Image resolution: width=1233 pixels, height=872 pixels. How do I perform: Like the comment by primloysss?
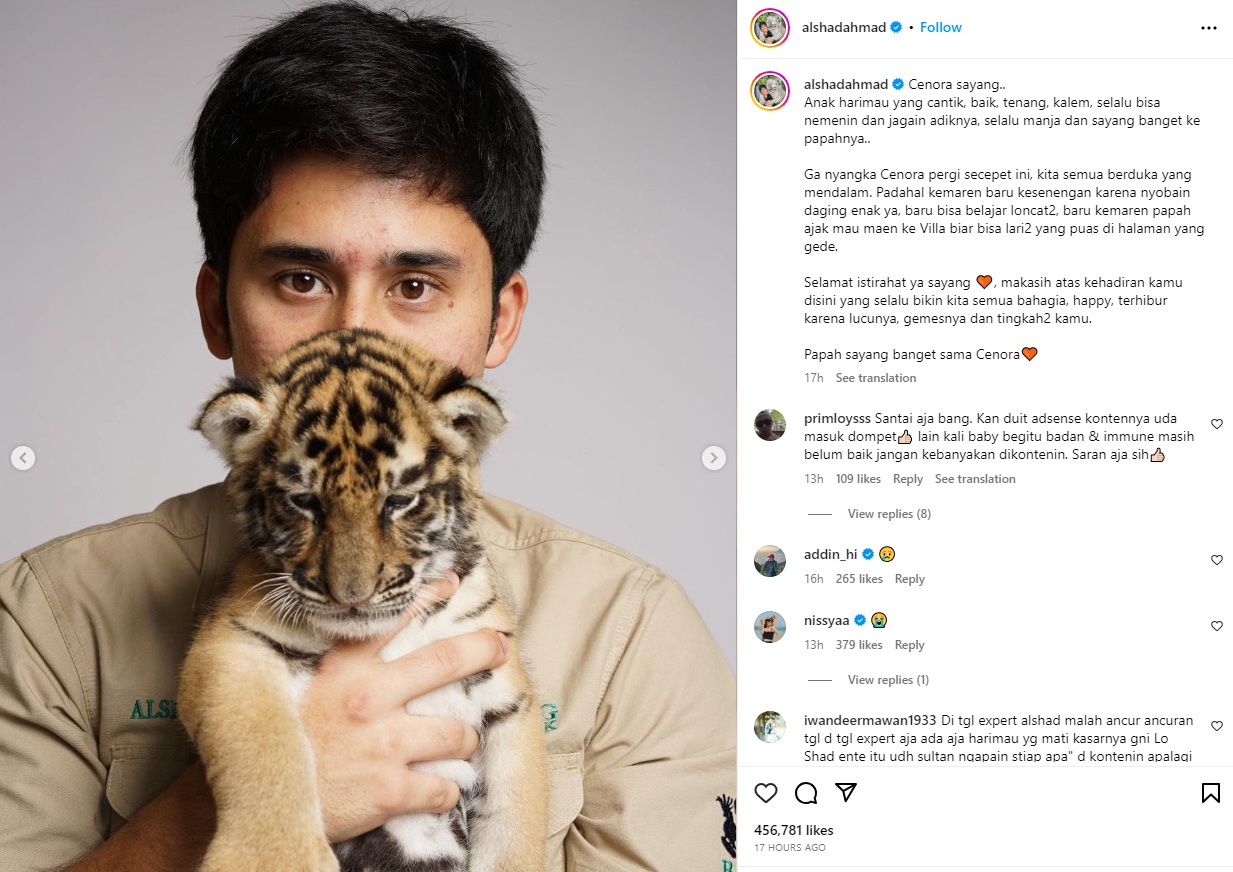[x=1217, y=424]
